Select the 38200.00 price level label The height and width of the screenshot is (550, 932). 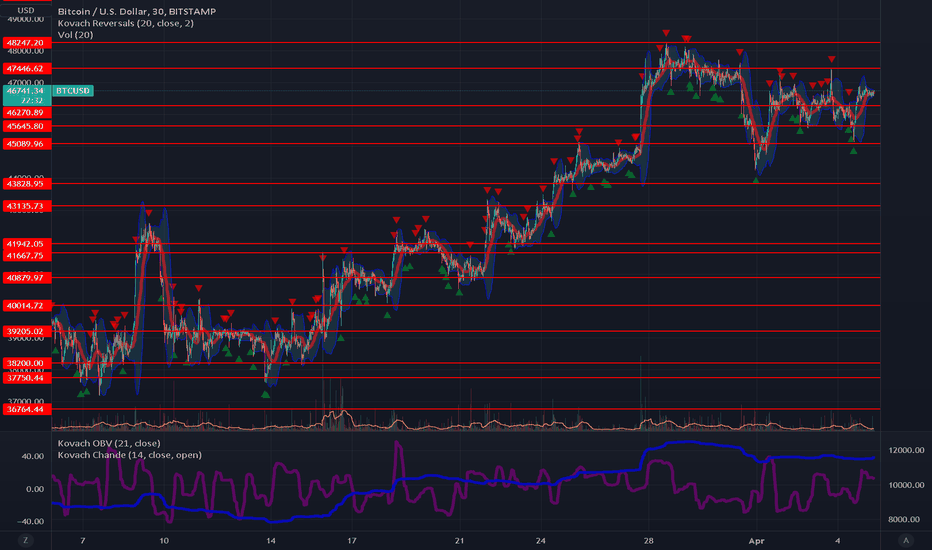pyautogui.click(x=25, y=363)
